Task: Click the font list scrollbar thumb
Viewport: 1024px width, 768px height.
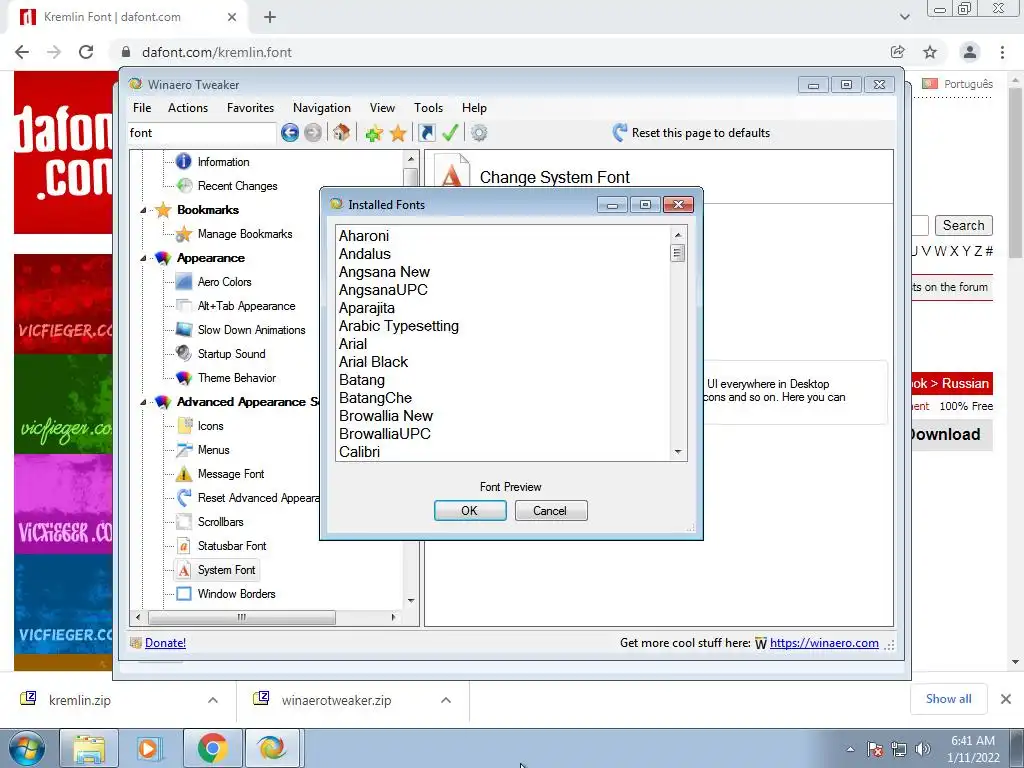Action: point(678,253)
